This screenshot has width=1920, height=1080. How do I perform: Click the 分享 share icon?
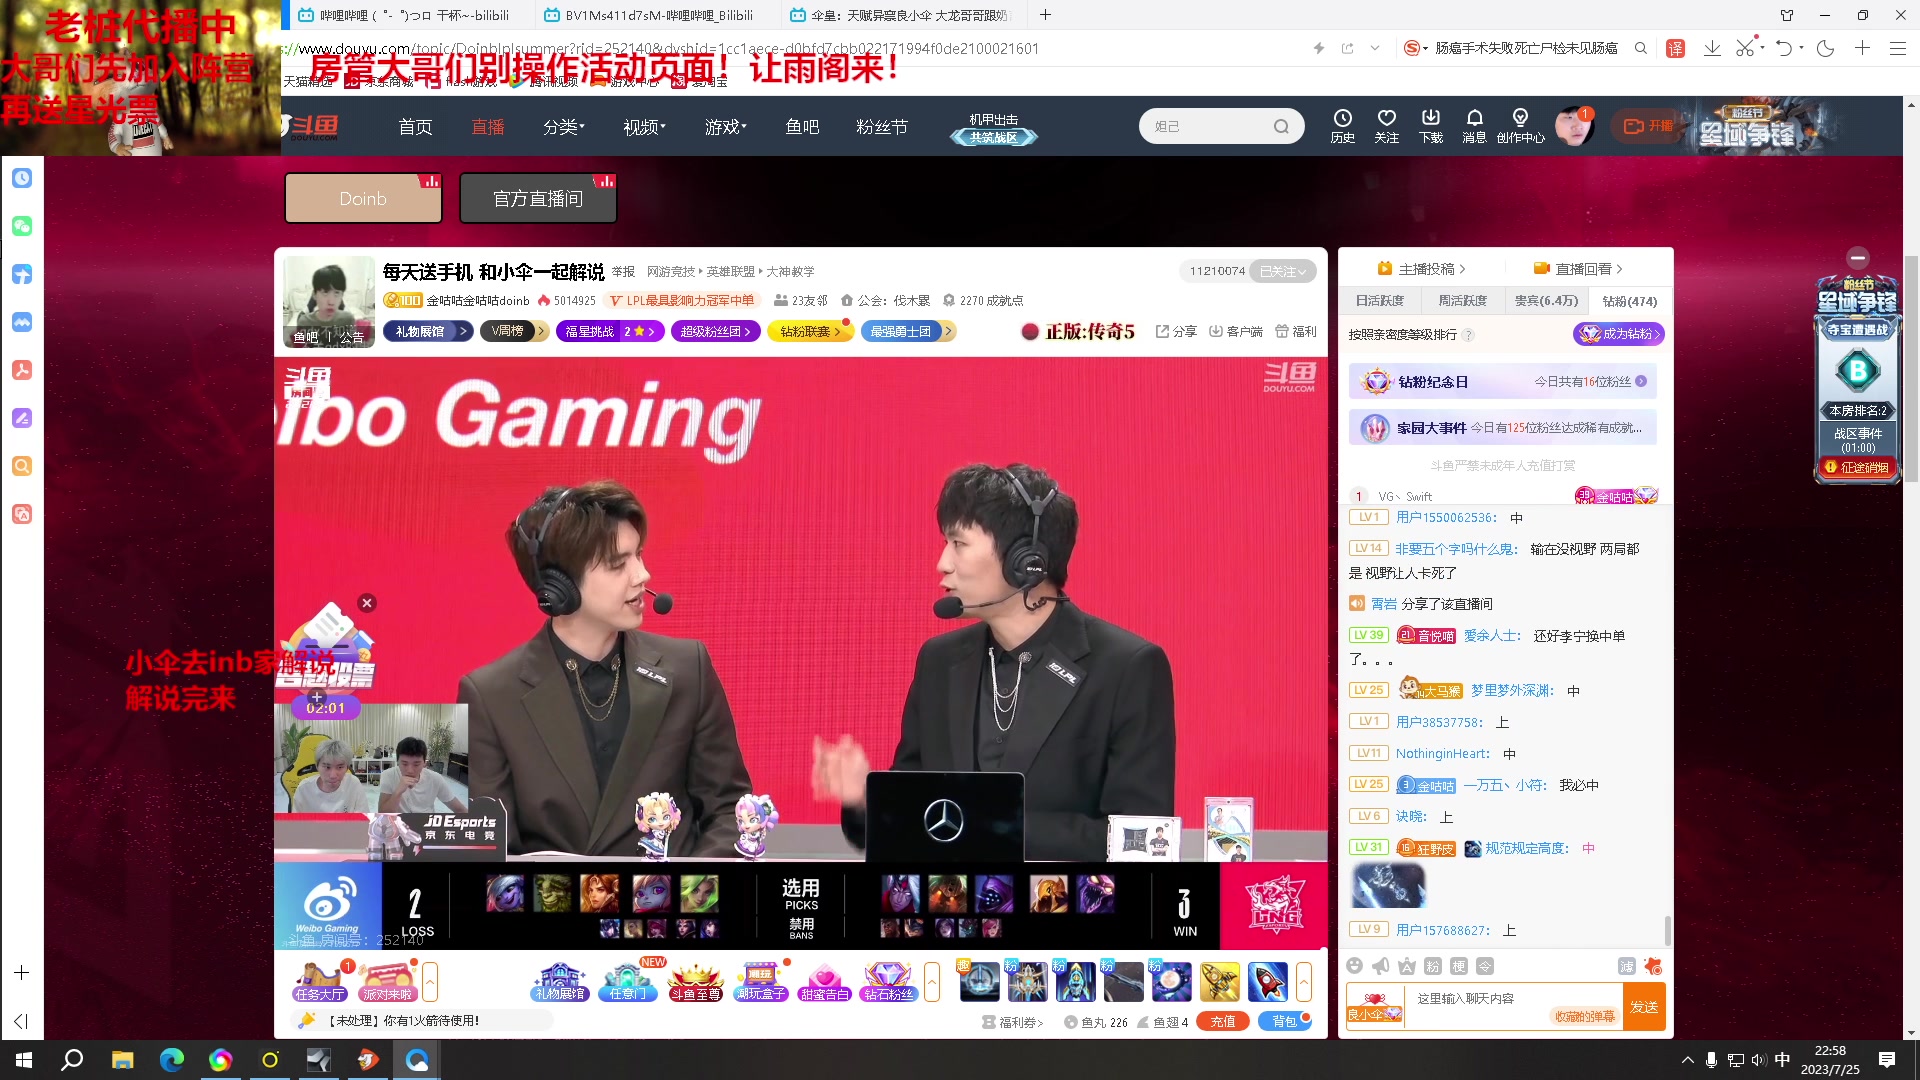[1176, 331]
